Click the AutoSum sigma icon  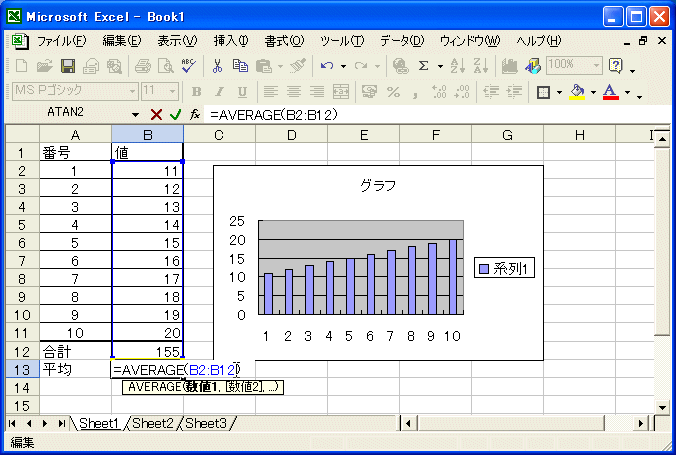424,66
